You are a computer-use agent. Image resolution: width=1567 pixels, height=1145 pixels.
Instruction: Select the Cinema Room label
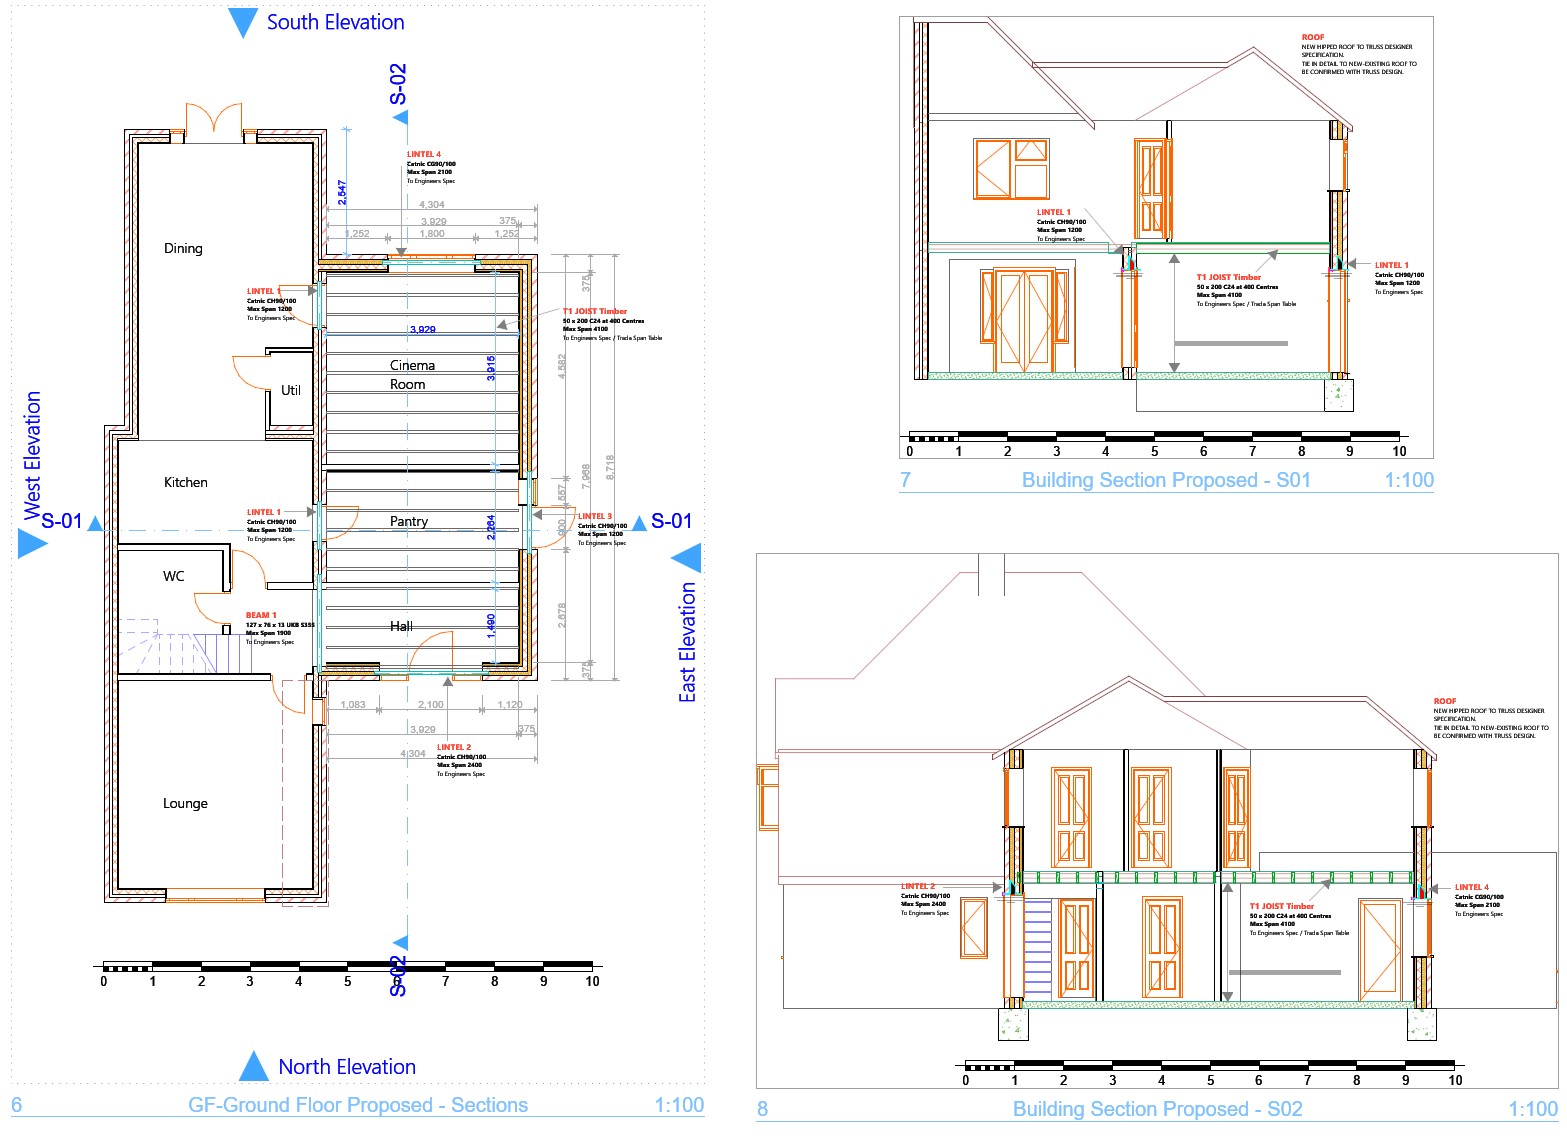411,375
